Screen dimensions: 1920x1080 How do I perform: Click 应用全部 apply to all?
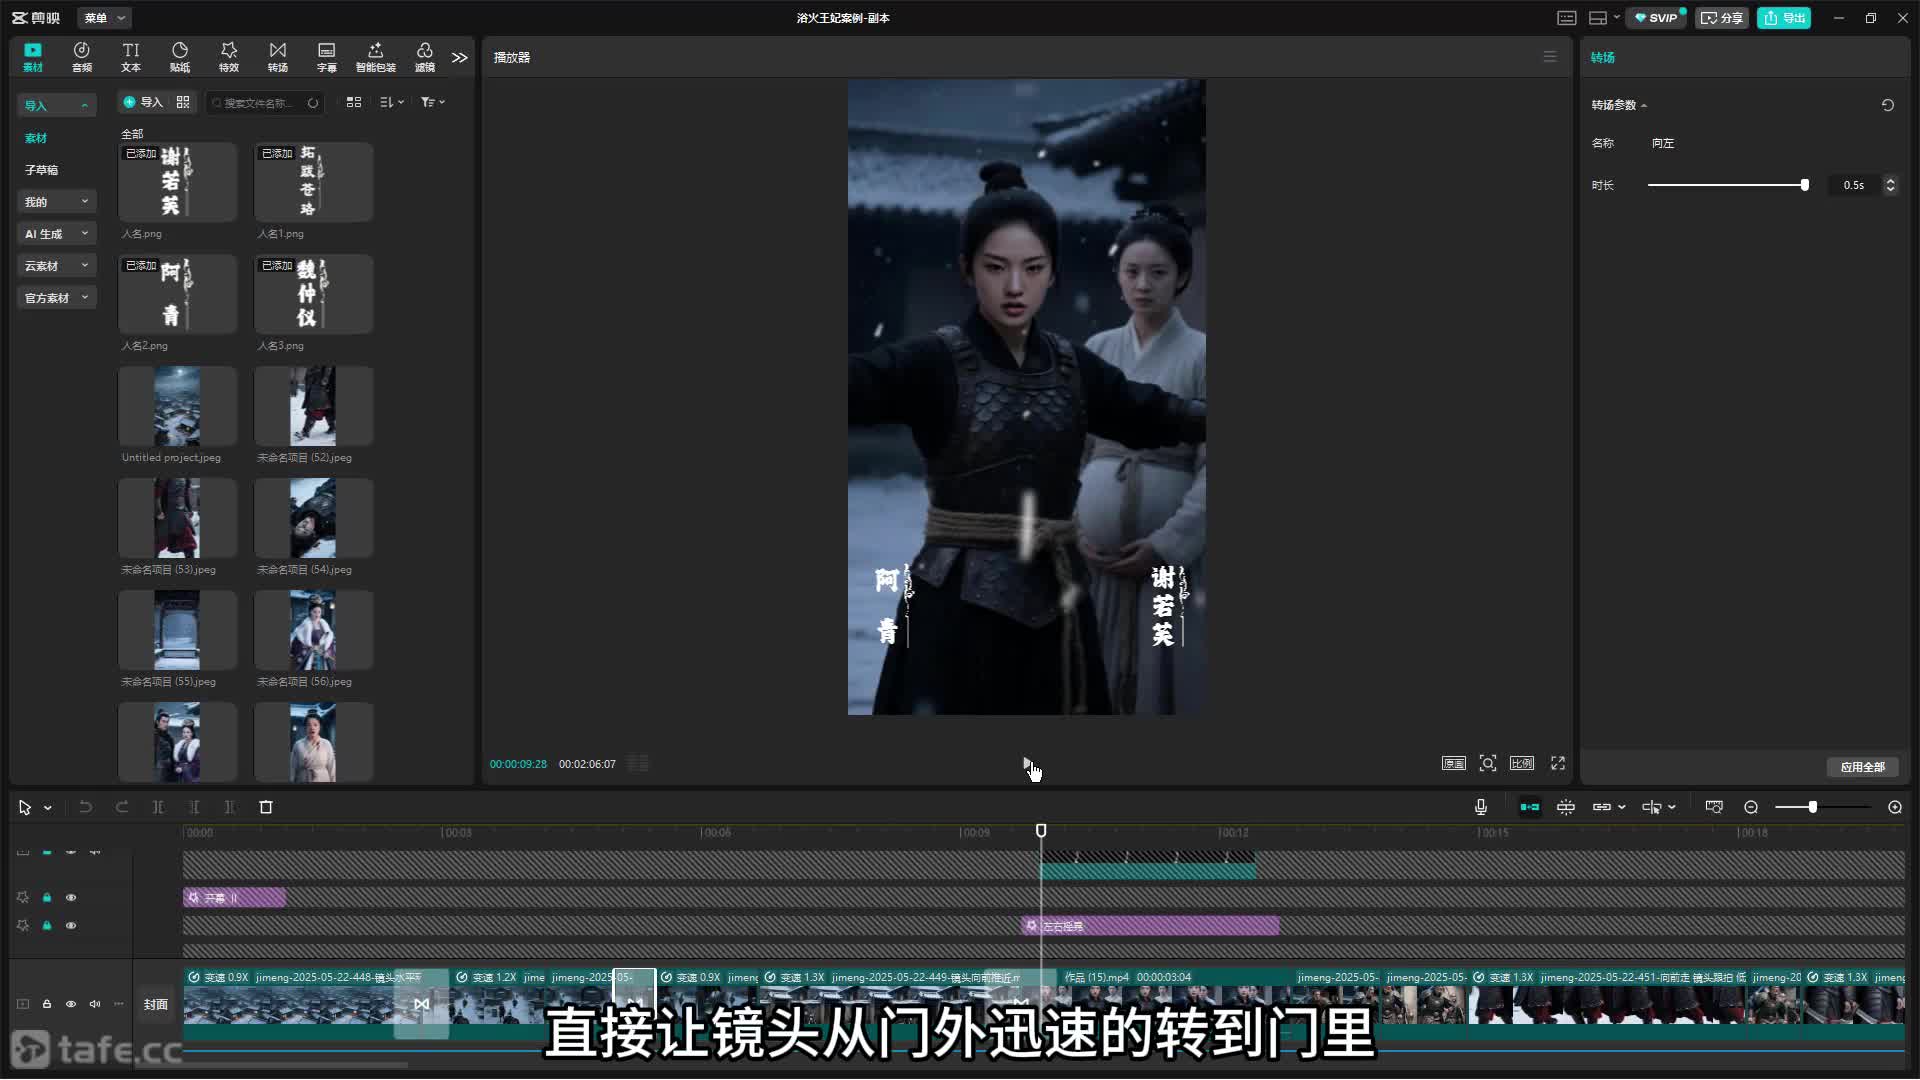(1863, 767)
